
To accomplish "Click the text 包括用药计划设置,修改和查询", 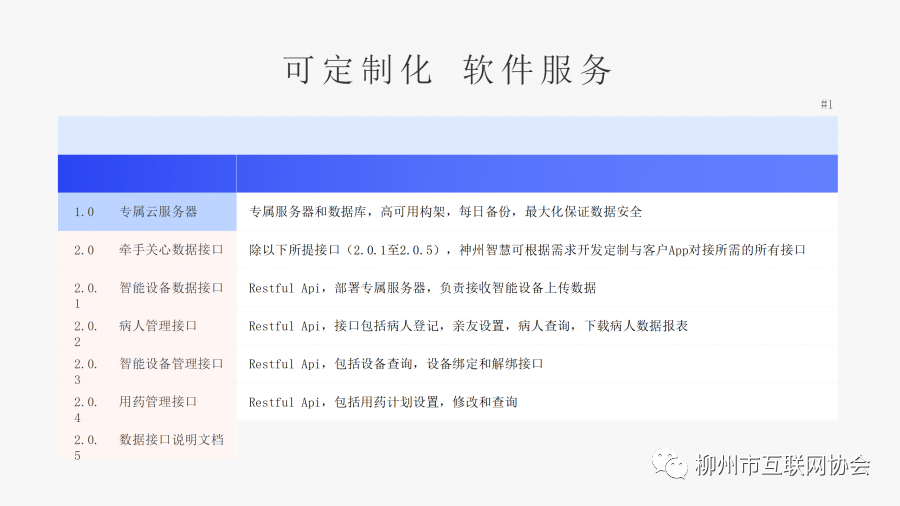I will click(426, 402).
